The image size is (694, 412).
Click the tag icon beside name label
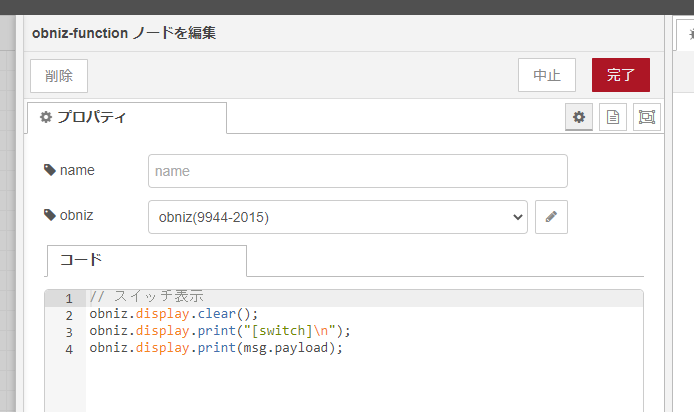[50, 170]
